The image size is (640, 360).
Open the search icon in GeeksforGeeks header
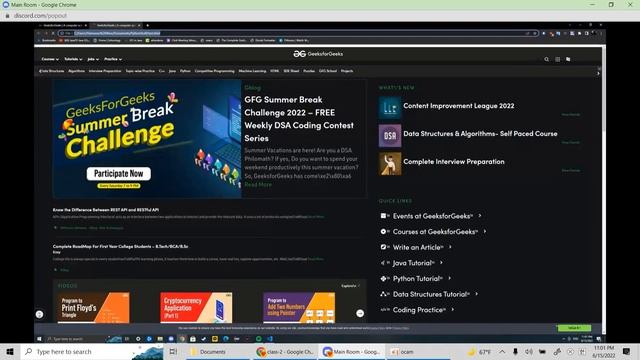(547, 59)
